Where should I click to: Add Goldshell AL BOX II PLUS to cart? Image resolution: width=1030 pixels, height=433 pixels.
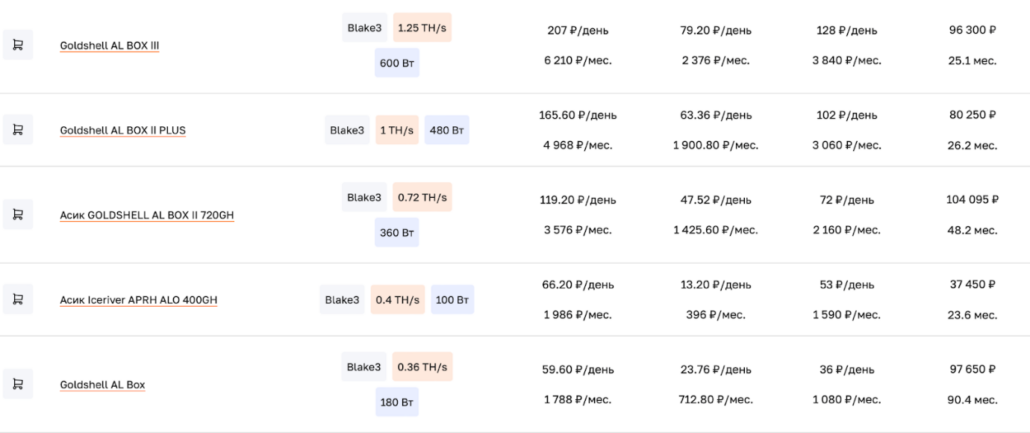click(17, 129)
